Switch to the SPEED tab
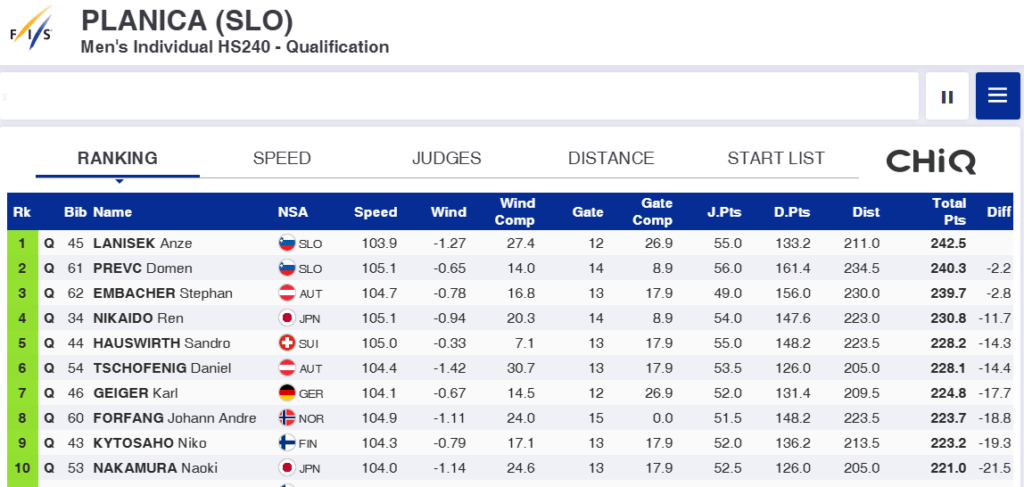Viewport: 1024px width, 487px height. click(282, 159)
